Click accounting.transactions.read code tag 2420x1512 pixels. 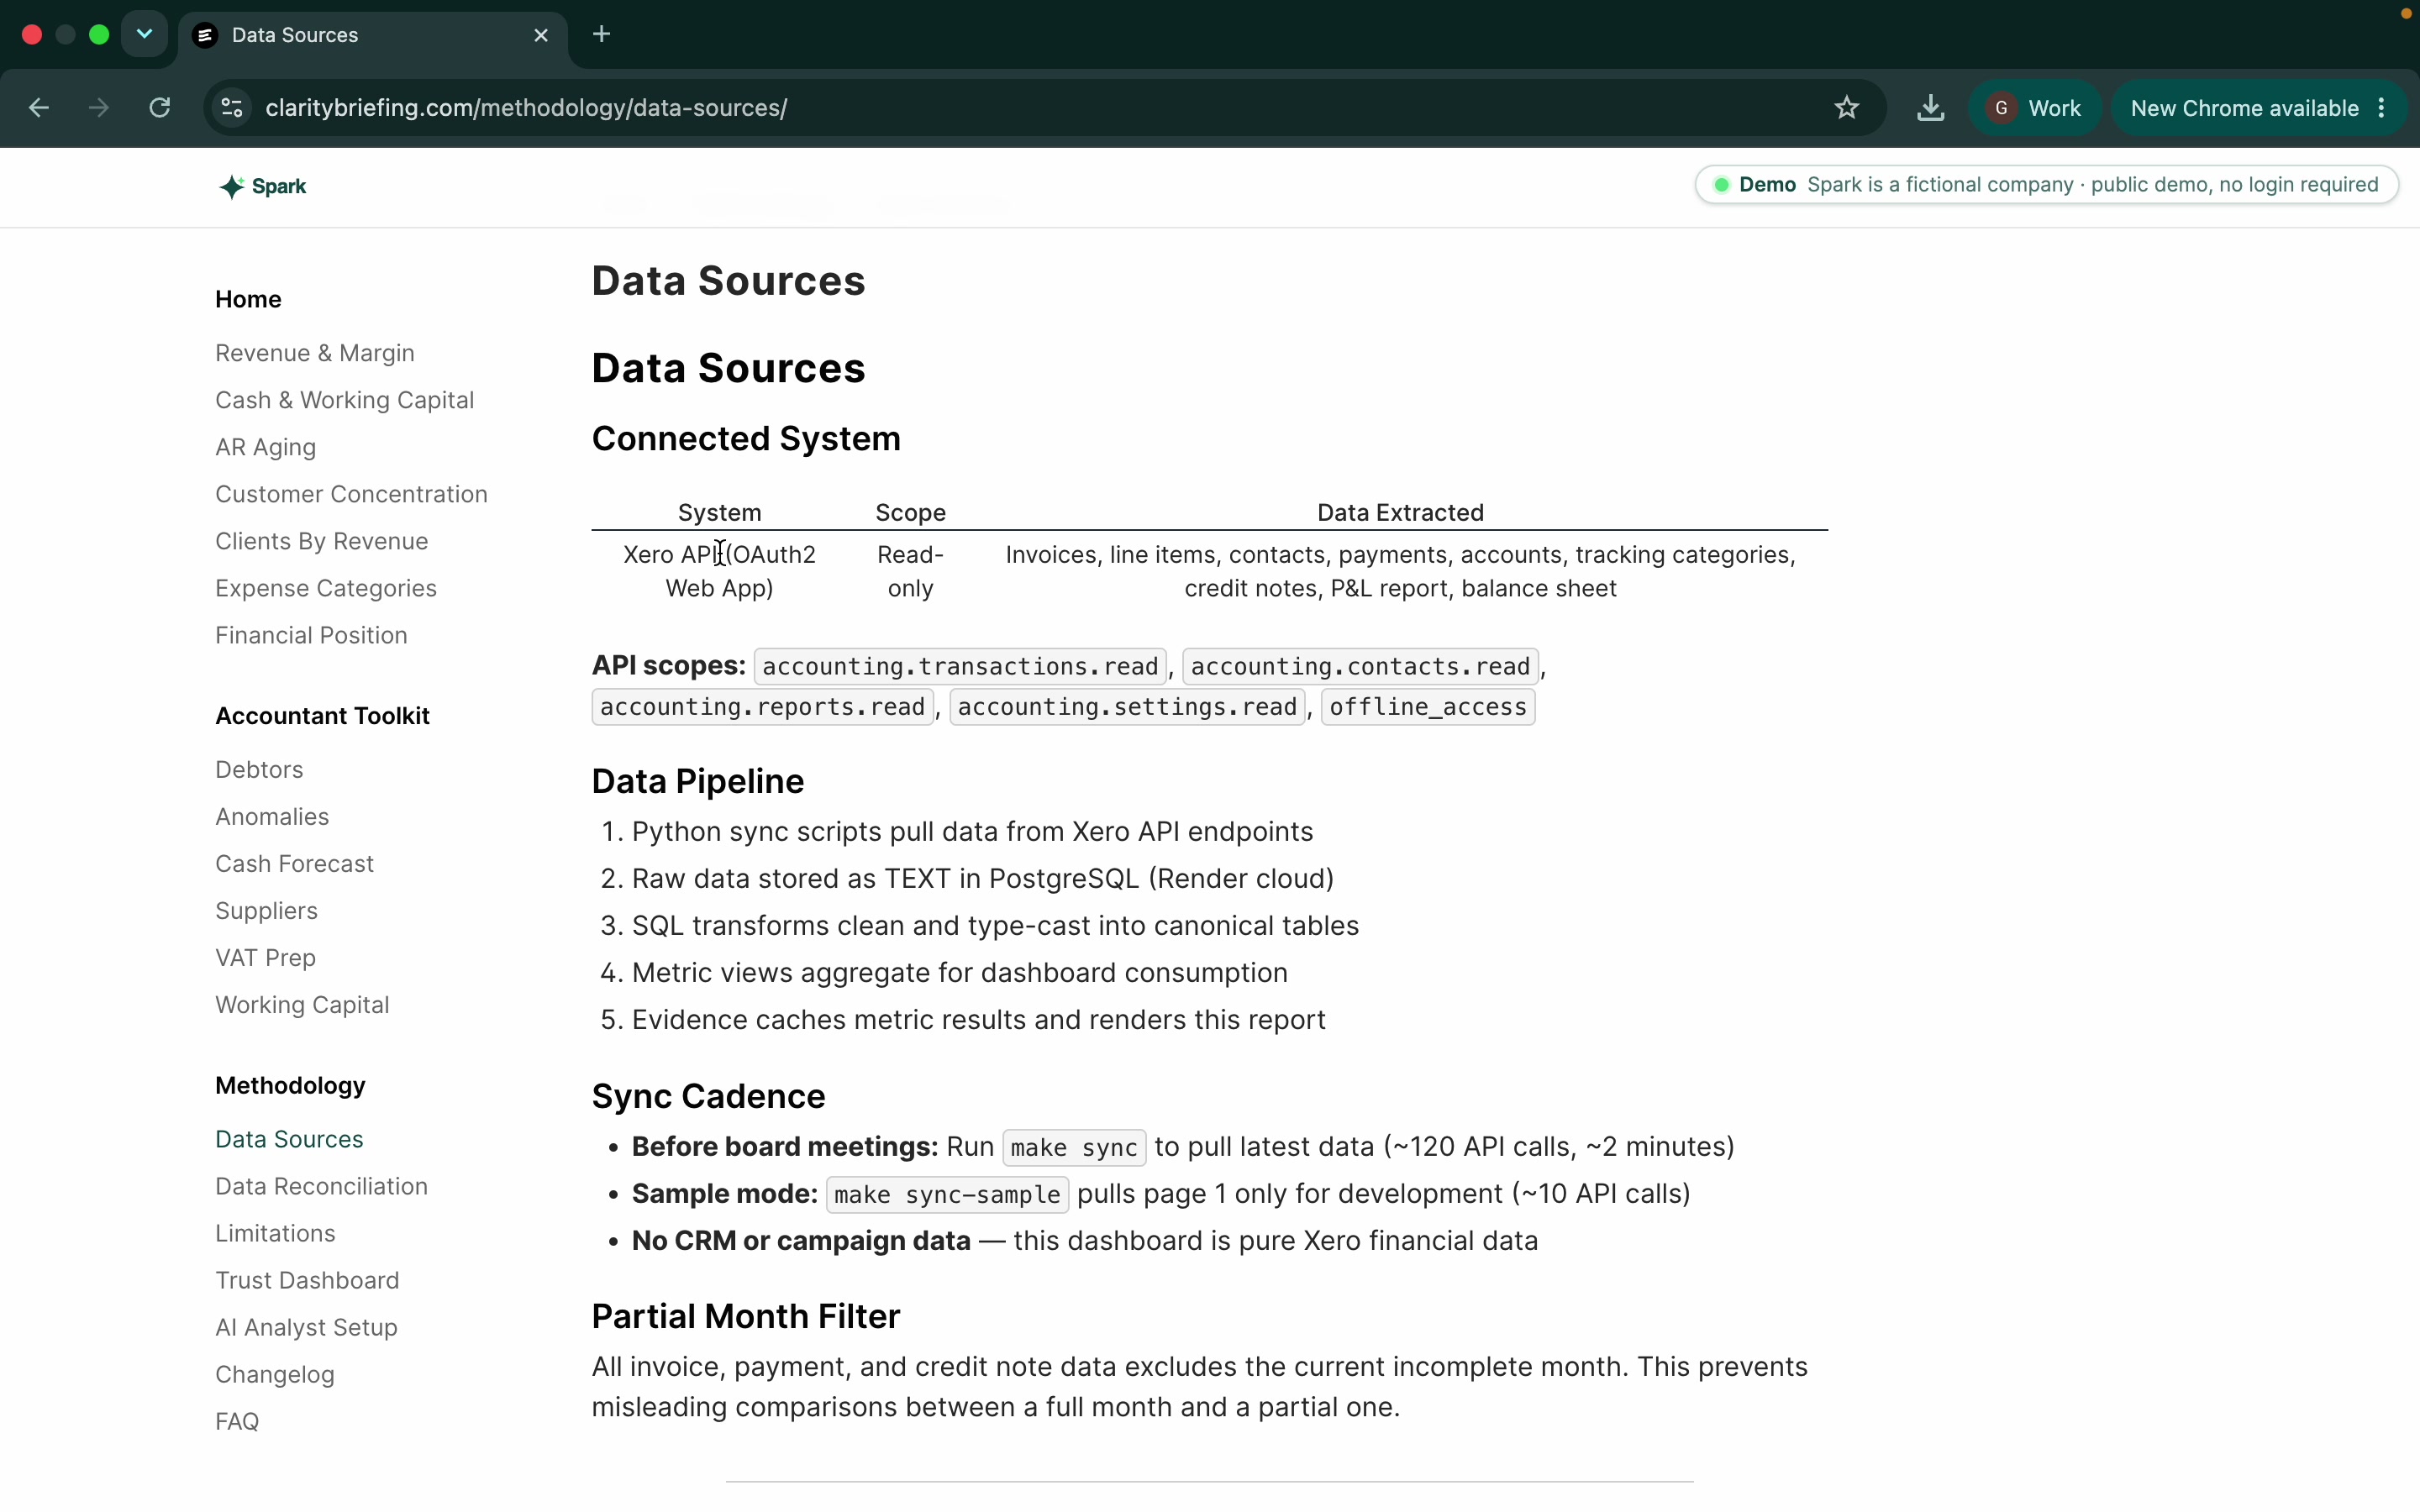pos(960,667)
